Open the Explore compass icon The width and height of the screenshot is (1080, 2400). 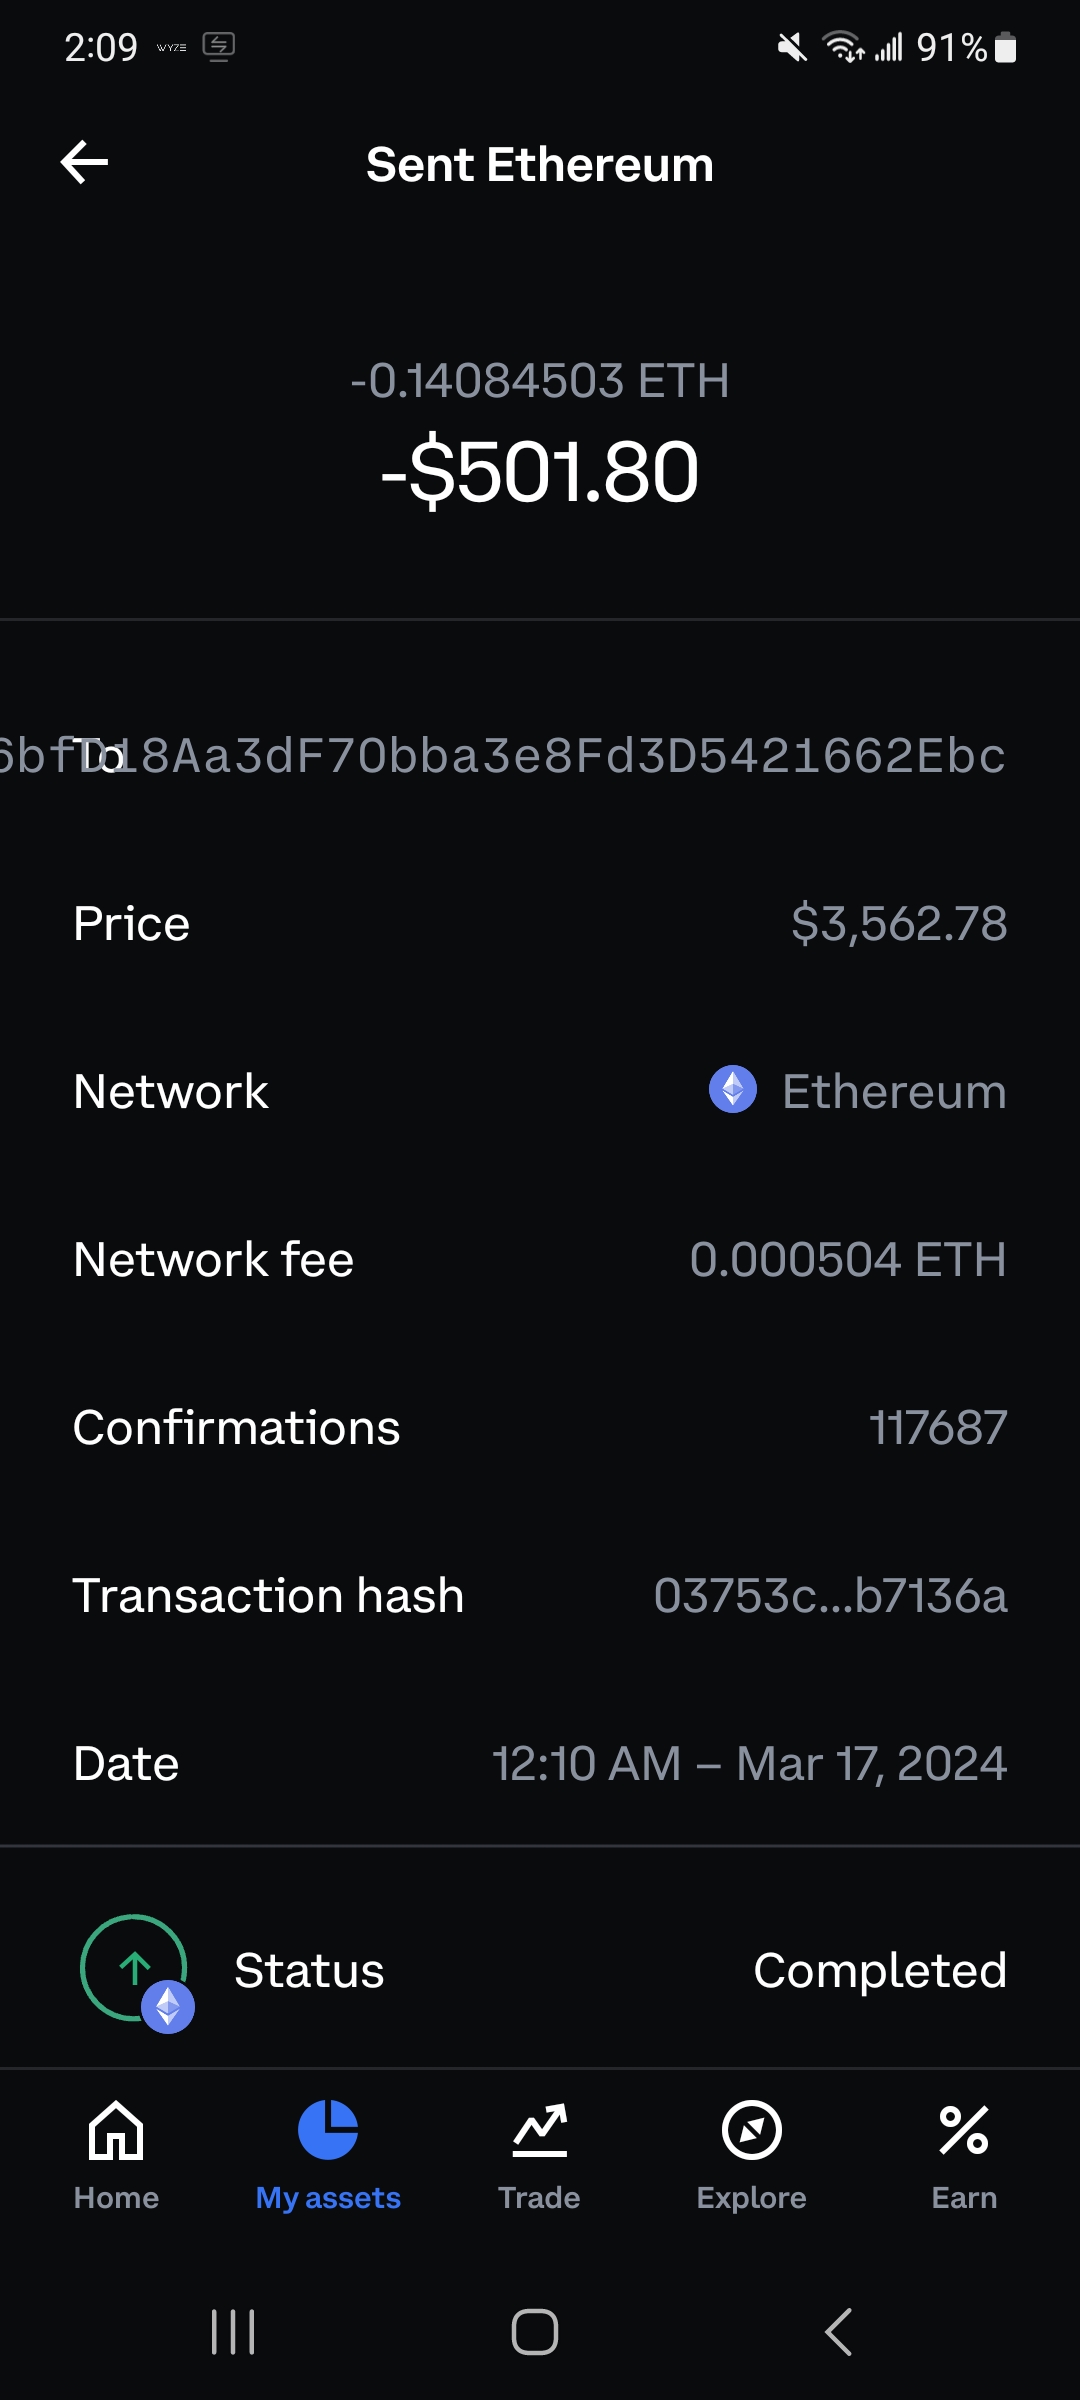pos(752,2130)
